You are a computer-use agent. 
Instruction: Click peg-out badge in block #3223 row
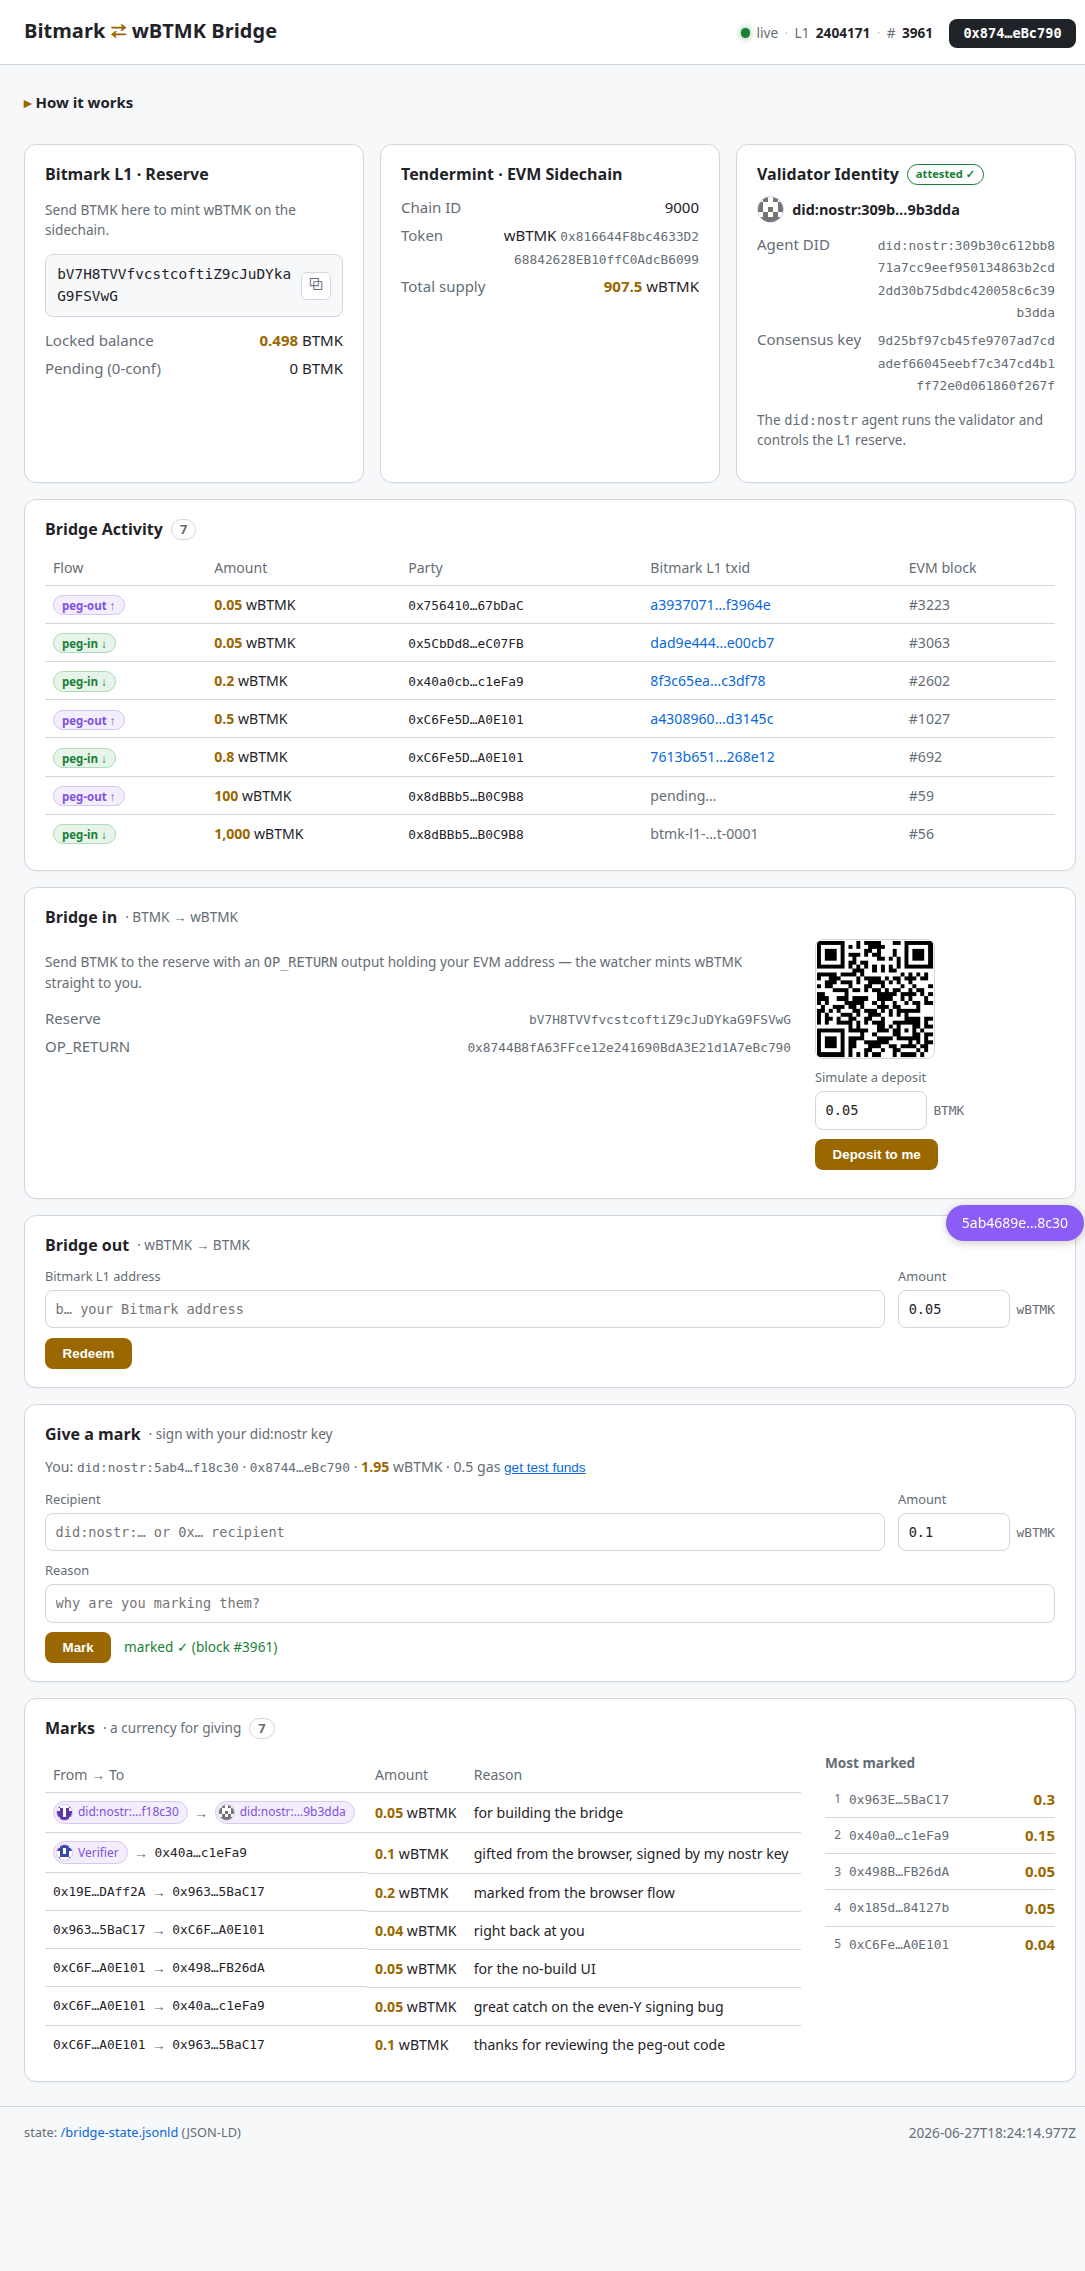pyautogui.click(x=88, y=606)
